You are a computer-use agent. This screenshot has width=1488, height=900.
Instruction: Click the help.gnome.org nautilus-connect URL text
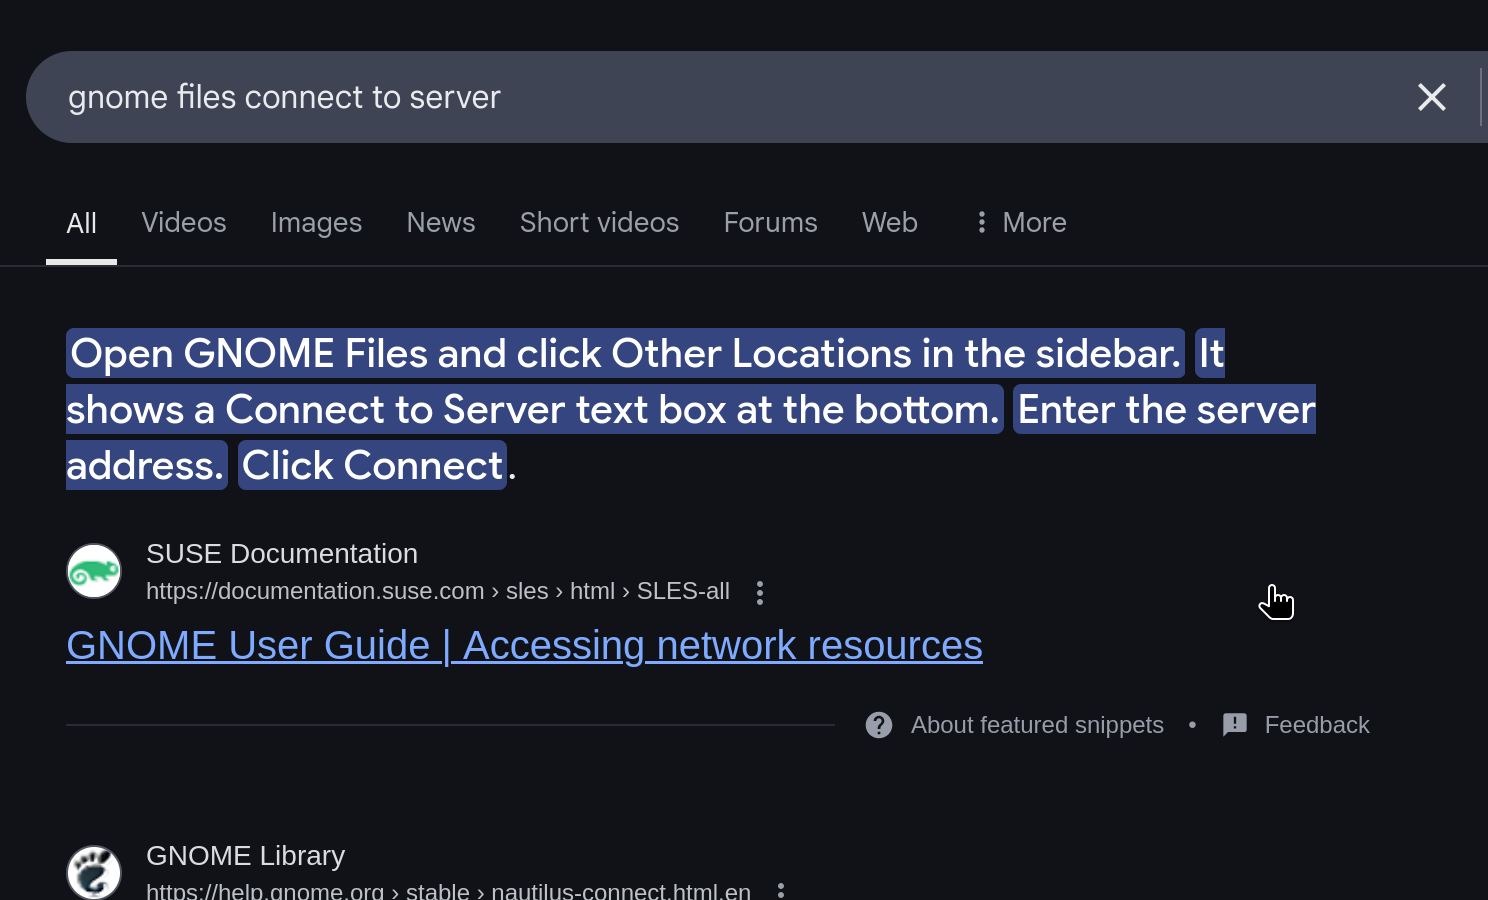click(x=448, y=890)
